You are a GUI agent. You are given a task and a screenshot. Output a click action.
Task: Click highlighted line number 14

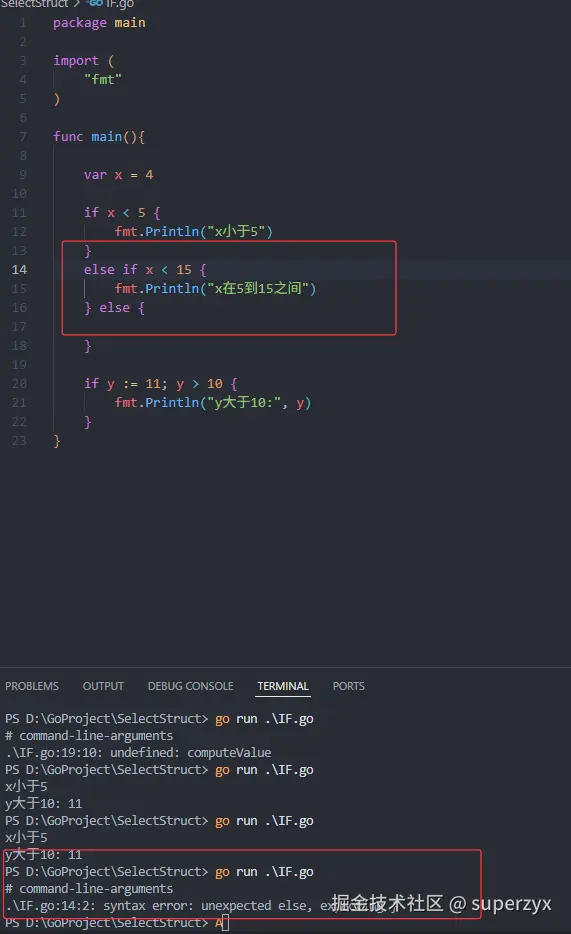pyautogui.click(x=19, y=270)
